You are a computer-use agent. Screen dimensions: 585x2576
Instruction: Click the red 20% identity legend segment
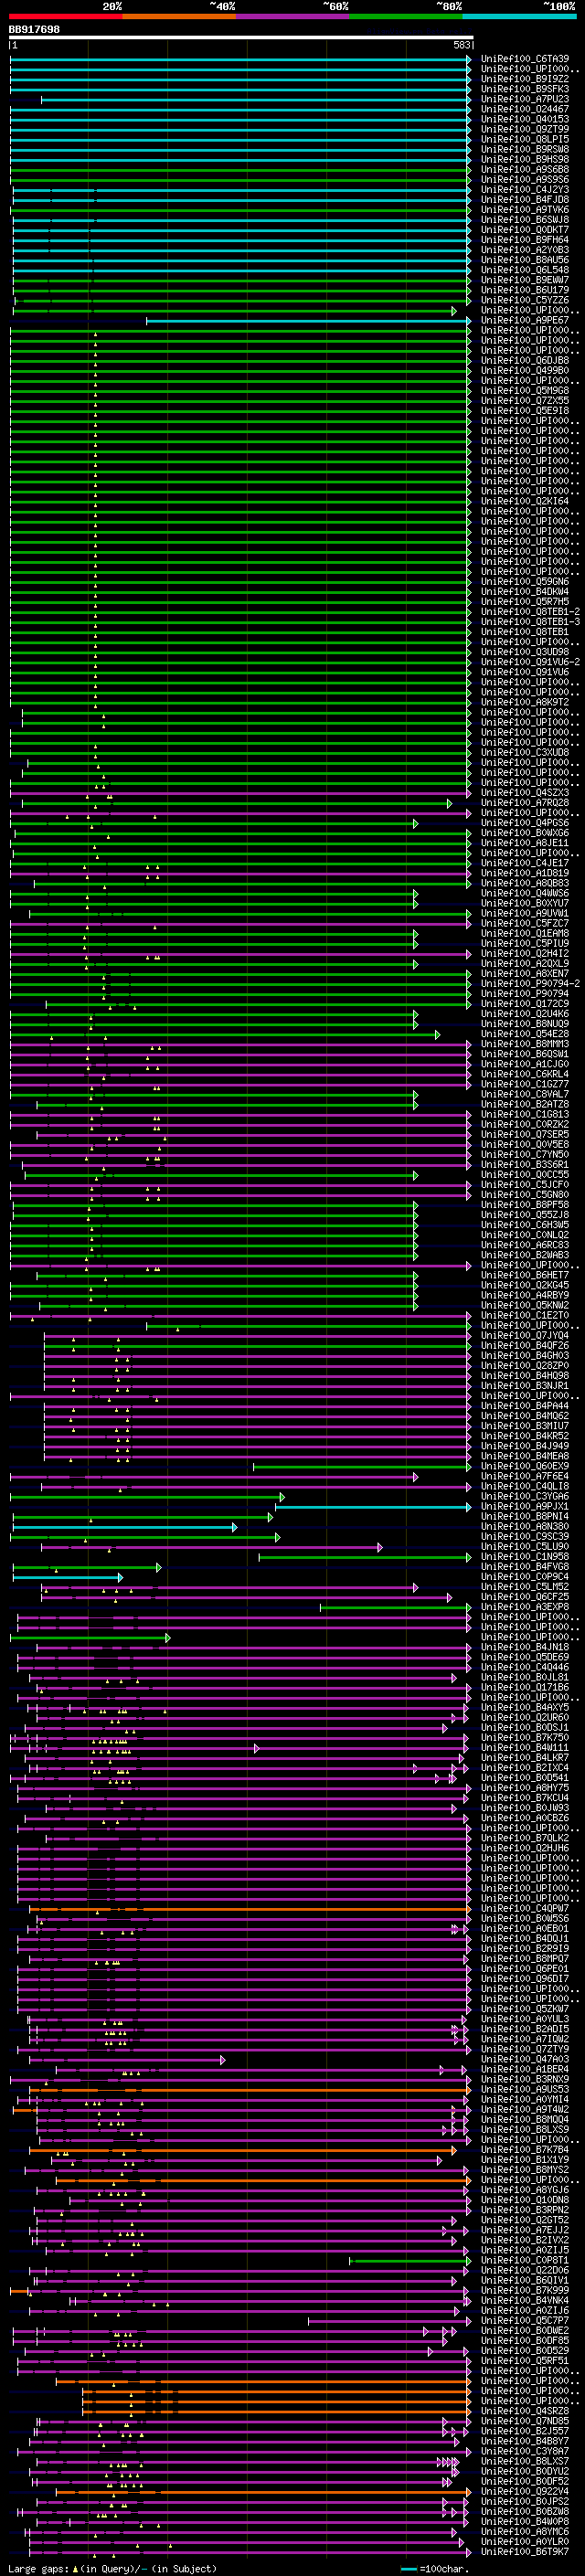click(x=66, y=16)
